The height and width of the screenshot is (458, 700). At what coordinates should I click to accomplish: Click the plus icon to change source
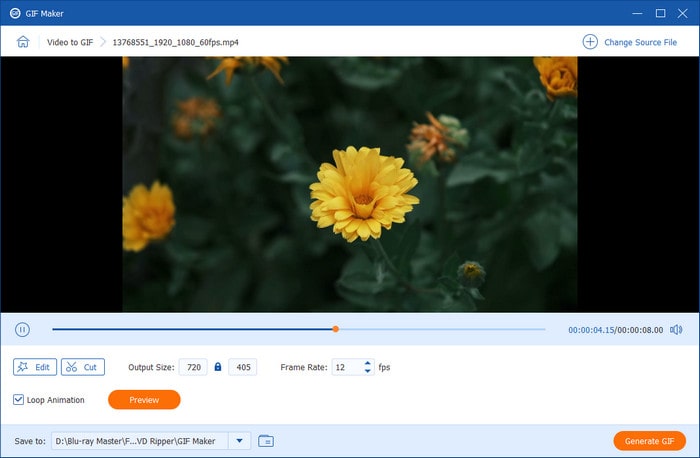tap(590, 42)
